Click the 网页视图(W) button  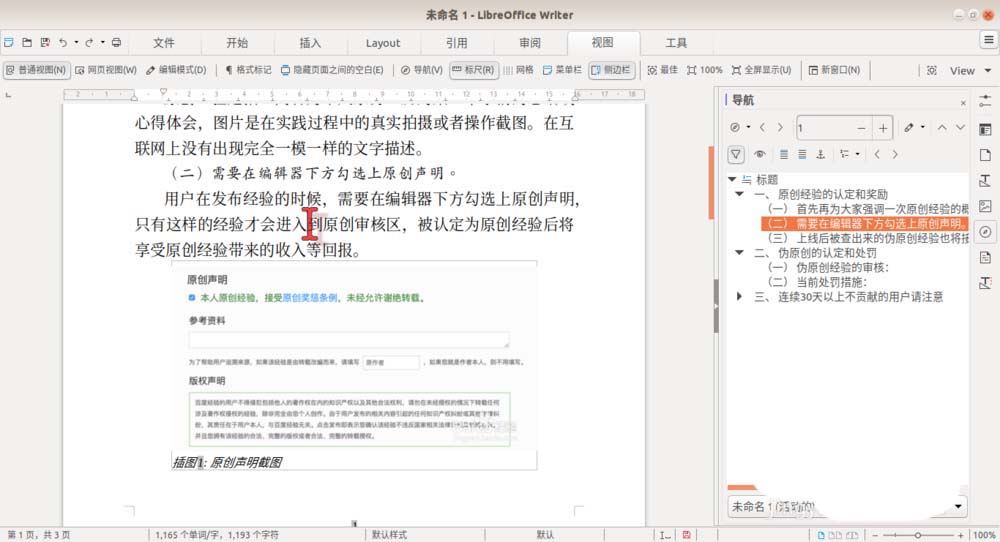pos(105,70)
